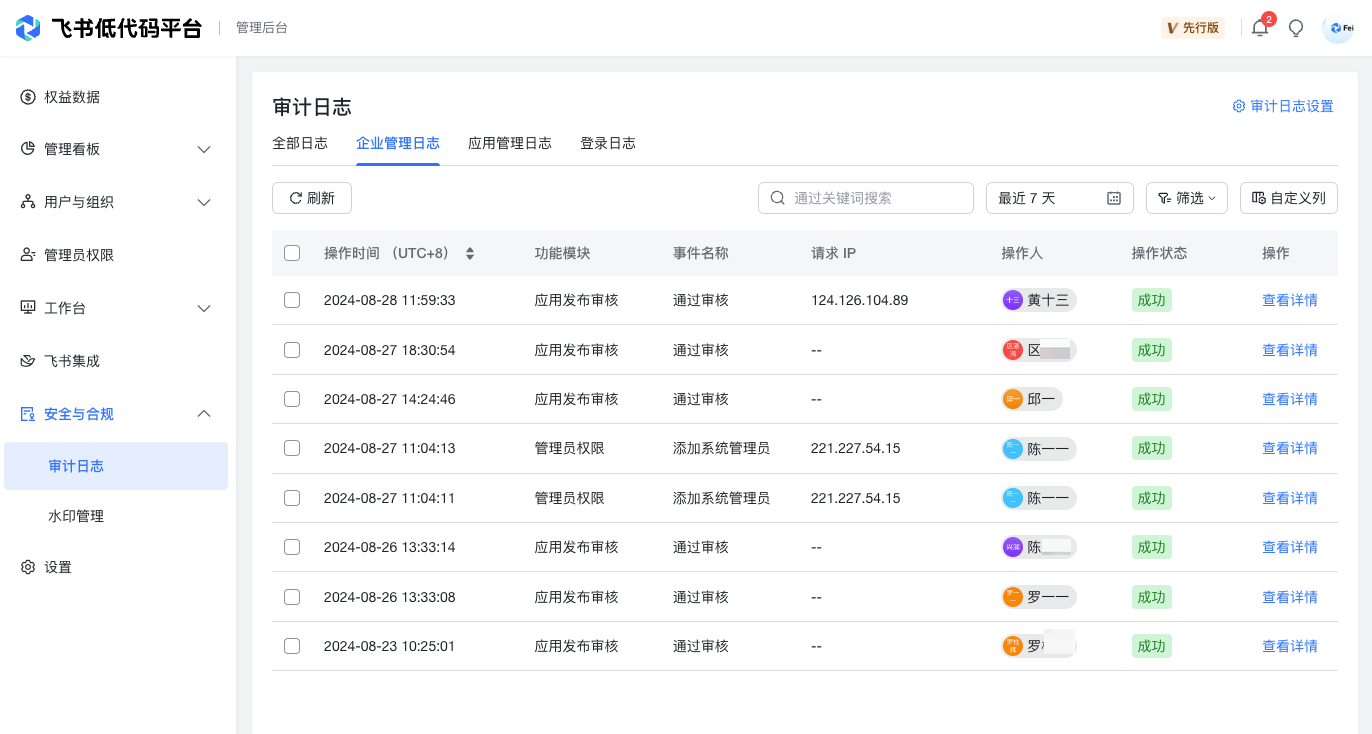Check the 2024-08-28 11:59:33 row
The height and width of the screenshot is (734, 1372).
coord(292,300)
